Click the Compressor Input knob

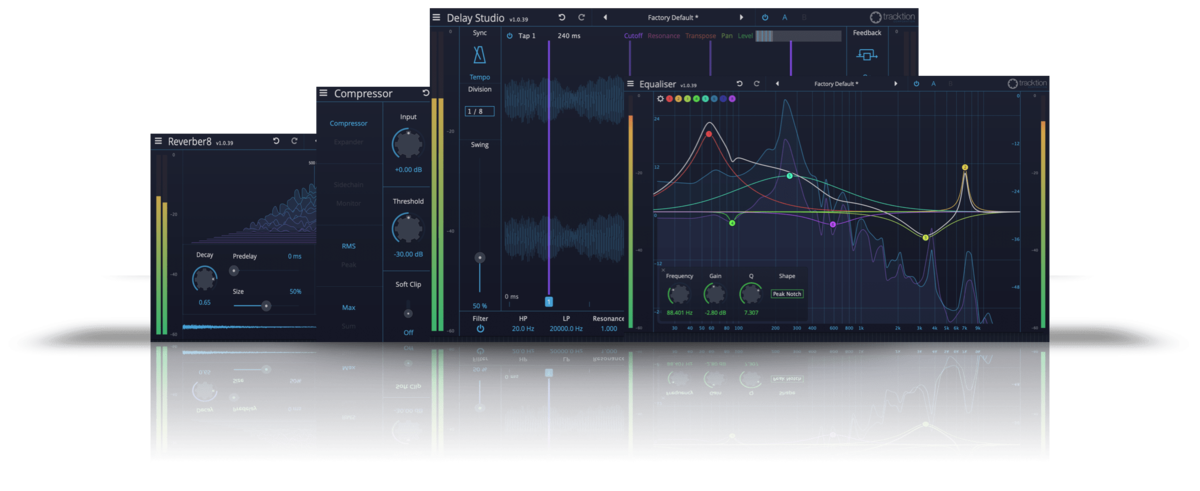tap(407, 144)
